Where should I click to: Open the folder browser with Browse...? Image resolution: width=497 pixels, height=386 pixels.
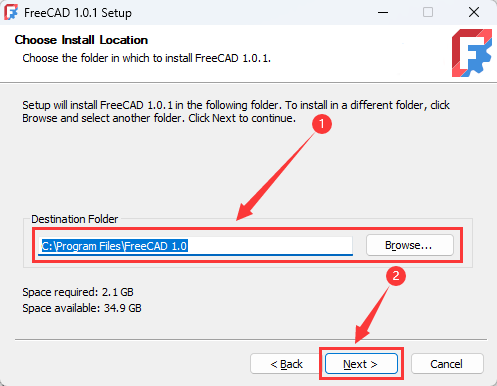coord(410,245)
